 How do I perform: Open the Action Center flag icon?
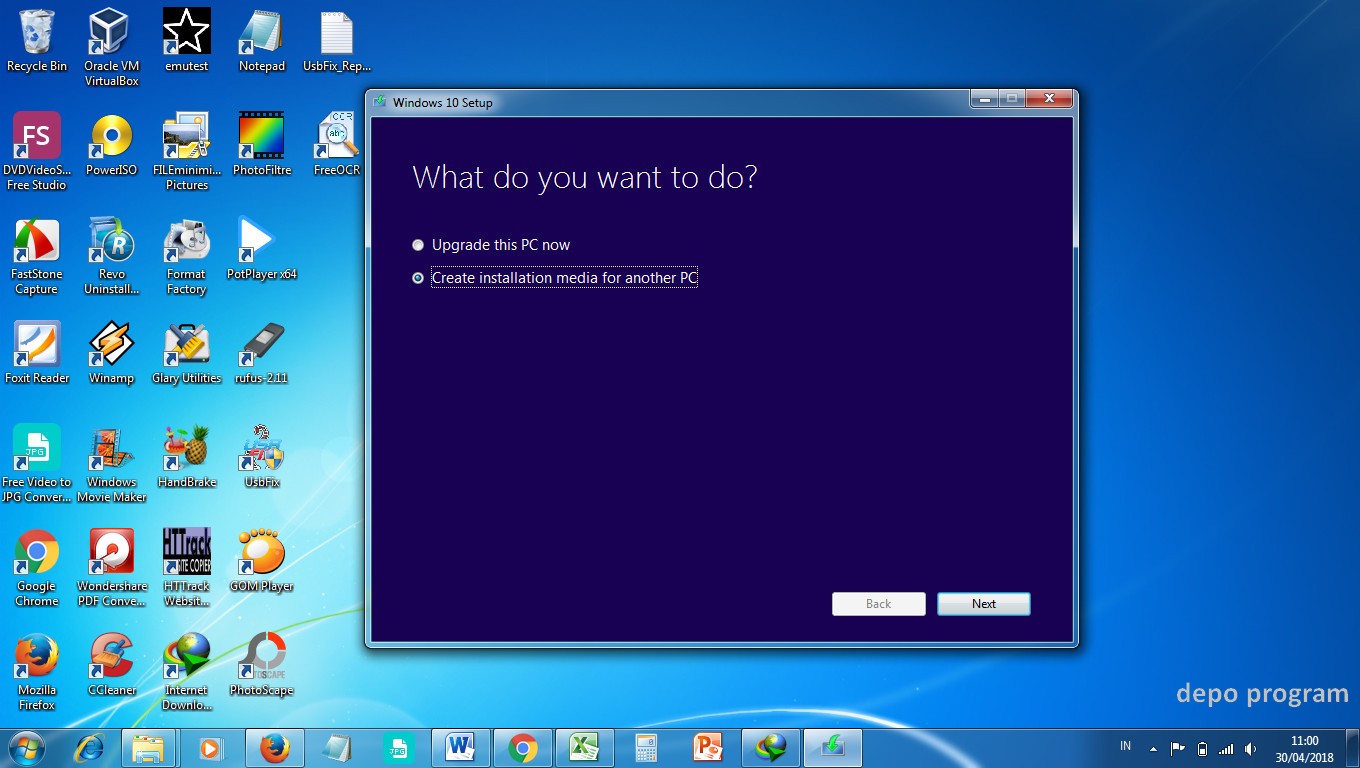point(1177,748)
